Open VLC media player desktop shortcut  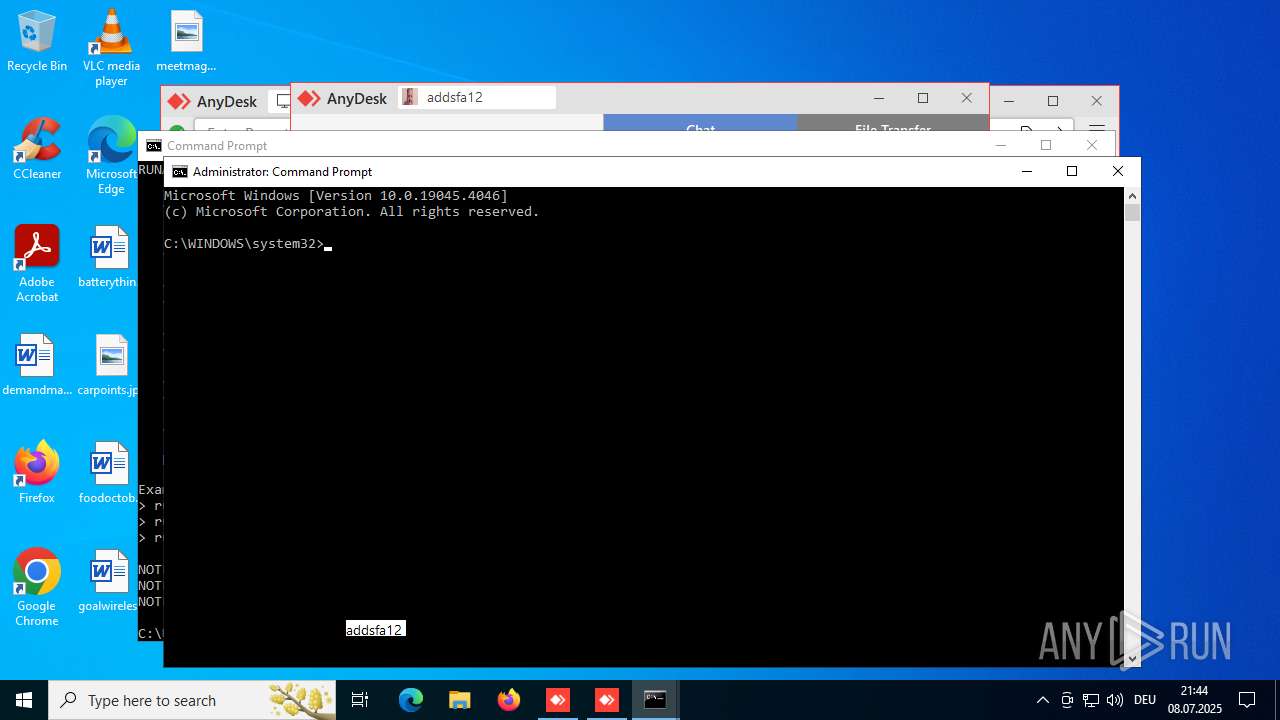coord(111,48)
